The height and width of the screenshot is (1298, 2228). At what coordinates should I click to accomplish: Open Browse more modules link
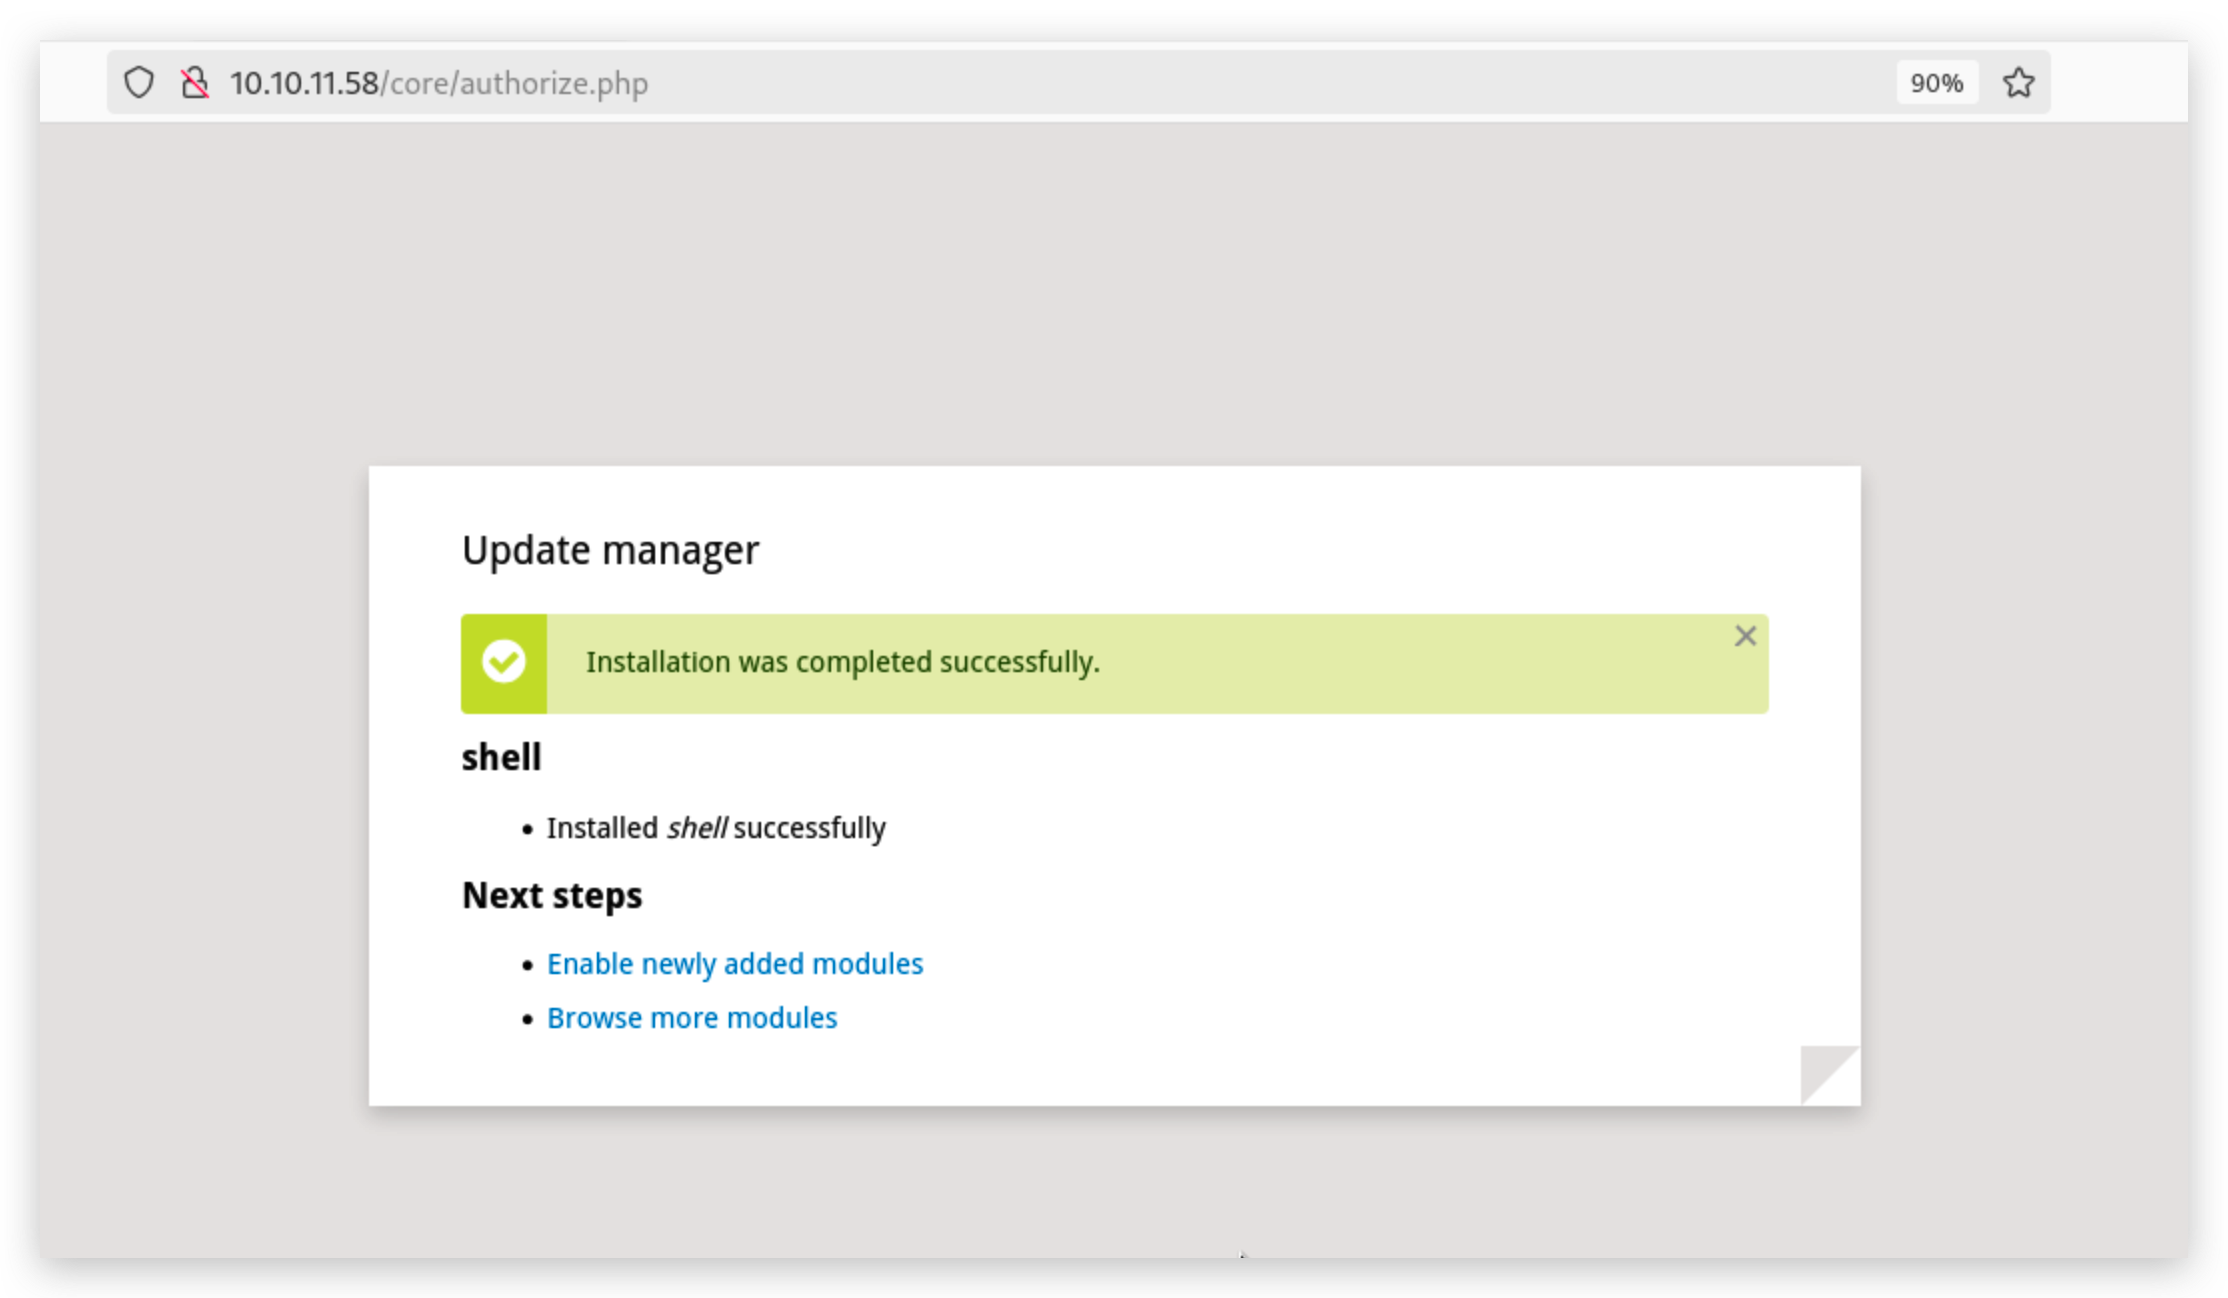pyautogui.click(x=692, y=1017)
